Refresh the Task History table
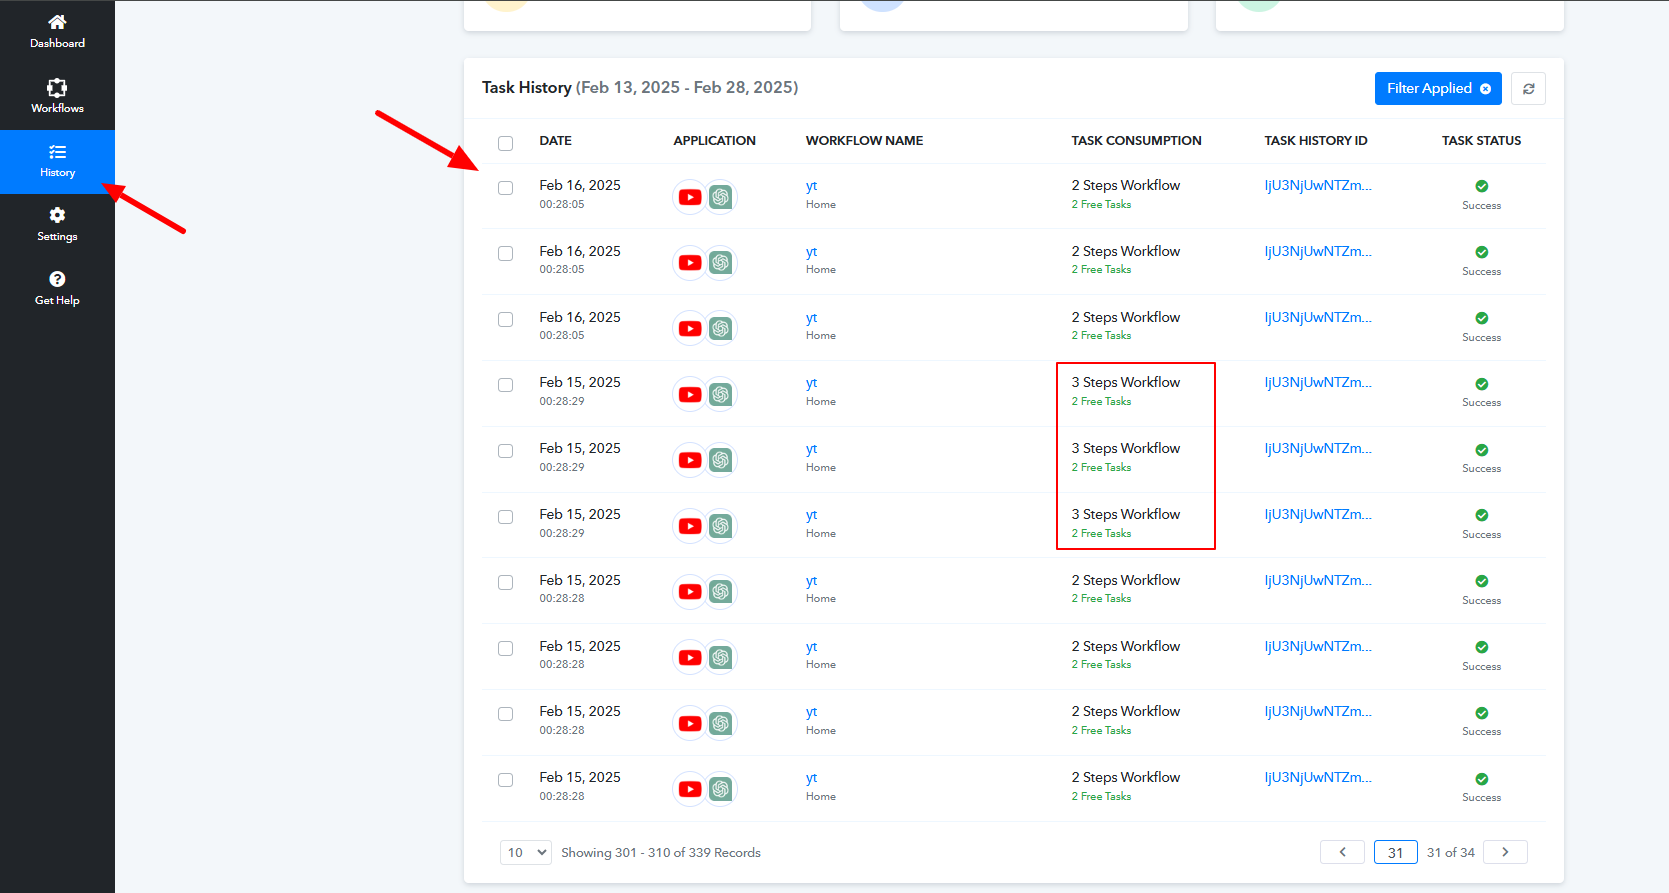The height and width of the screenshot is (893, 1669). pyautogui.click(x=1528, y=89)
